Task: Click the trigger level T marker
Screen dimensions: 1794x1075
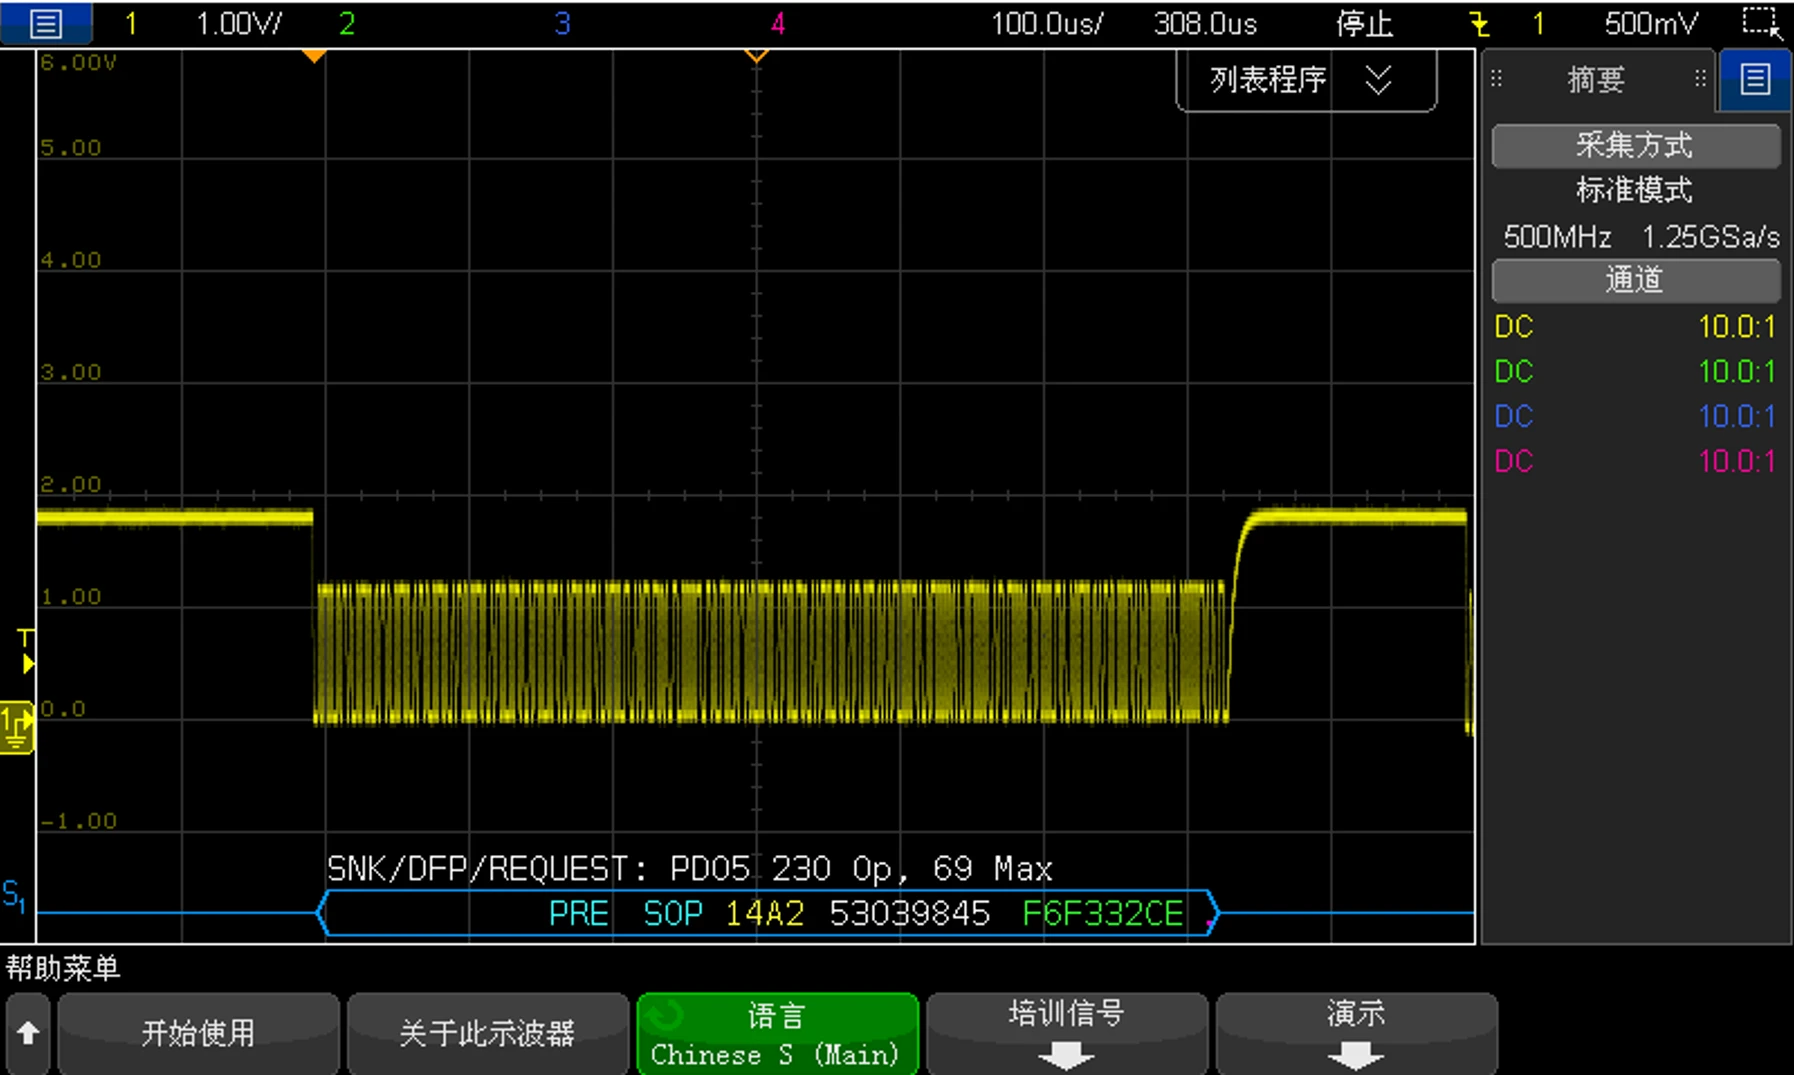Action: [x=26, y=650]
